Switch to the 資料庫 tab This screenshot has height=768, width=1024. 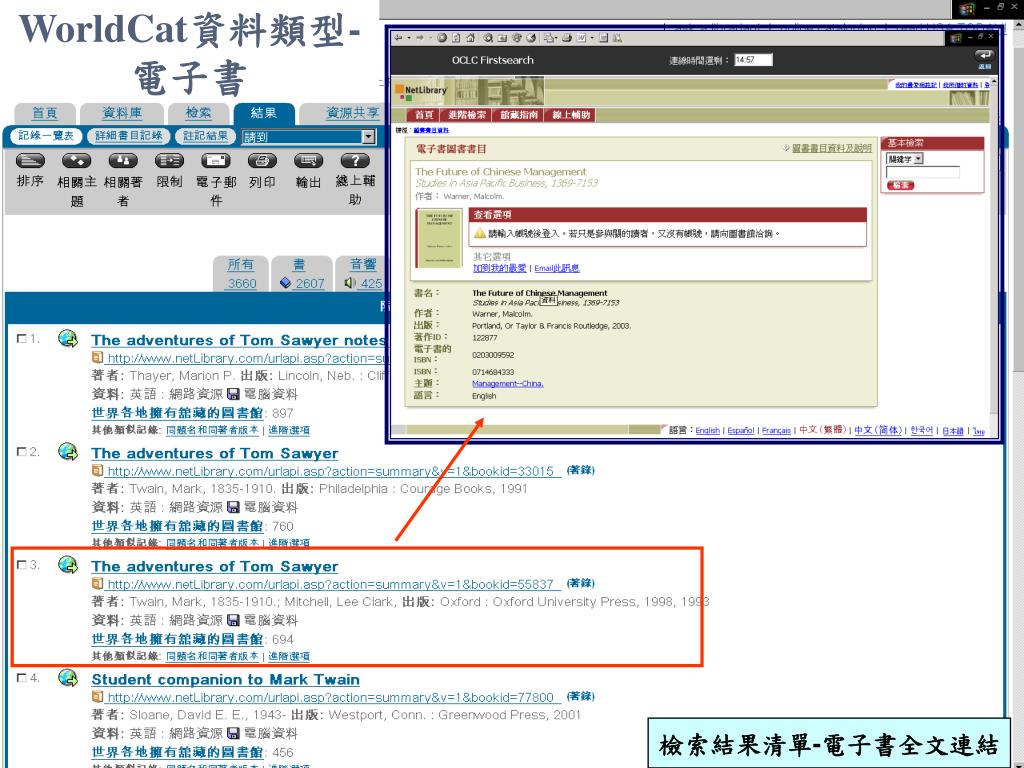(x=121, y=113)
